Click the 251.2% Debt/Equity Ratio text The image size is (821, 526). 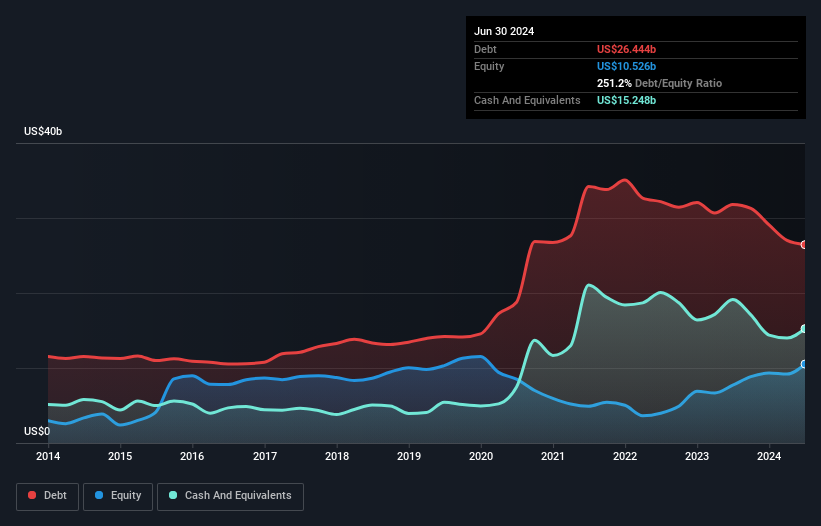click(659, 83)
